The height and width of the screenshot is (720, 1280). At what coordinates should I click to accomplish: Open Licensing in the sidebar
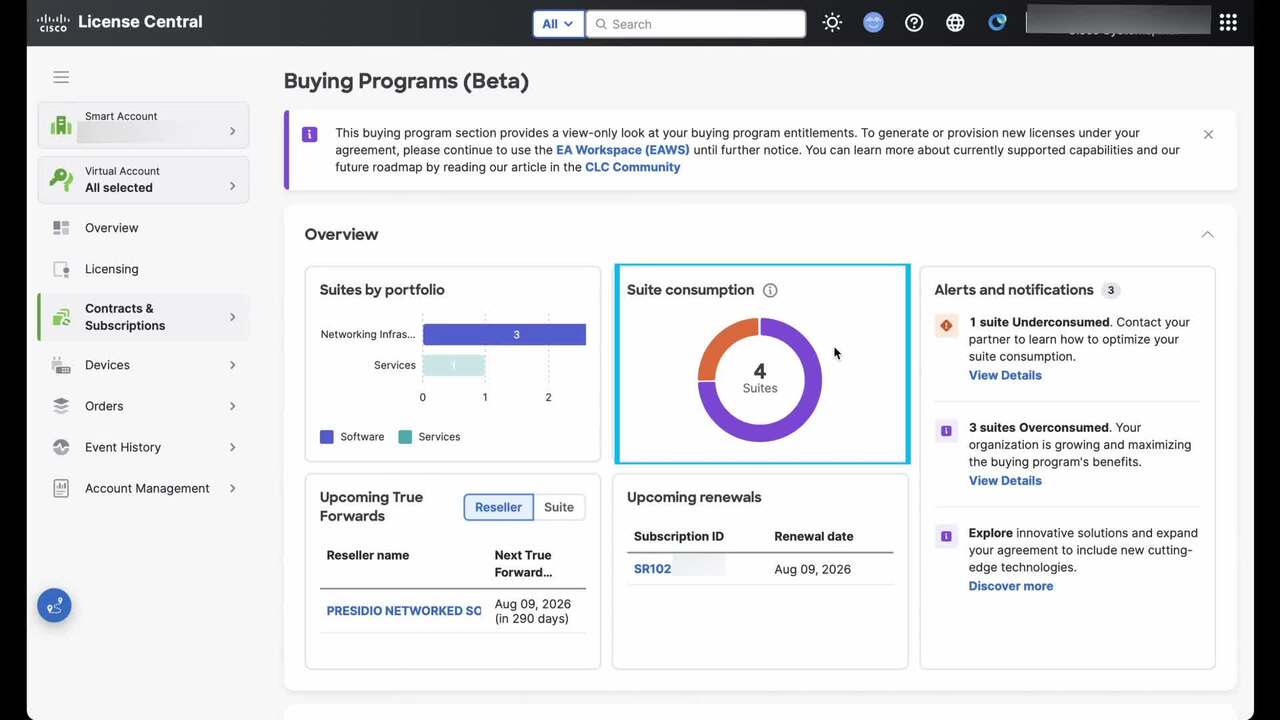112,269
